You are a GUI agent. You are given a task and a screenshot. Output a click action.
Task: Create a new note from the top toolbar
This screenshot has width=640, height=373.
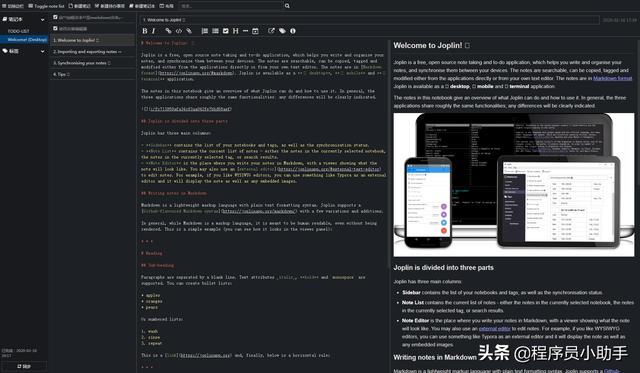coord(80,6)
